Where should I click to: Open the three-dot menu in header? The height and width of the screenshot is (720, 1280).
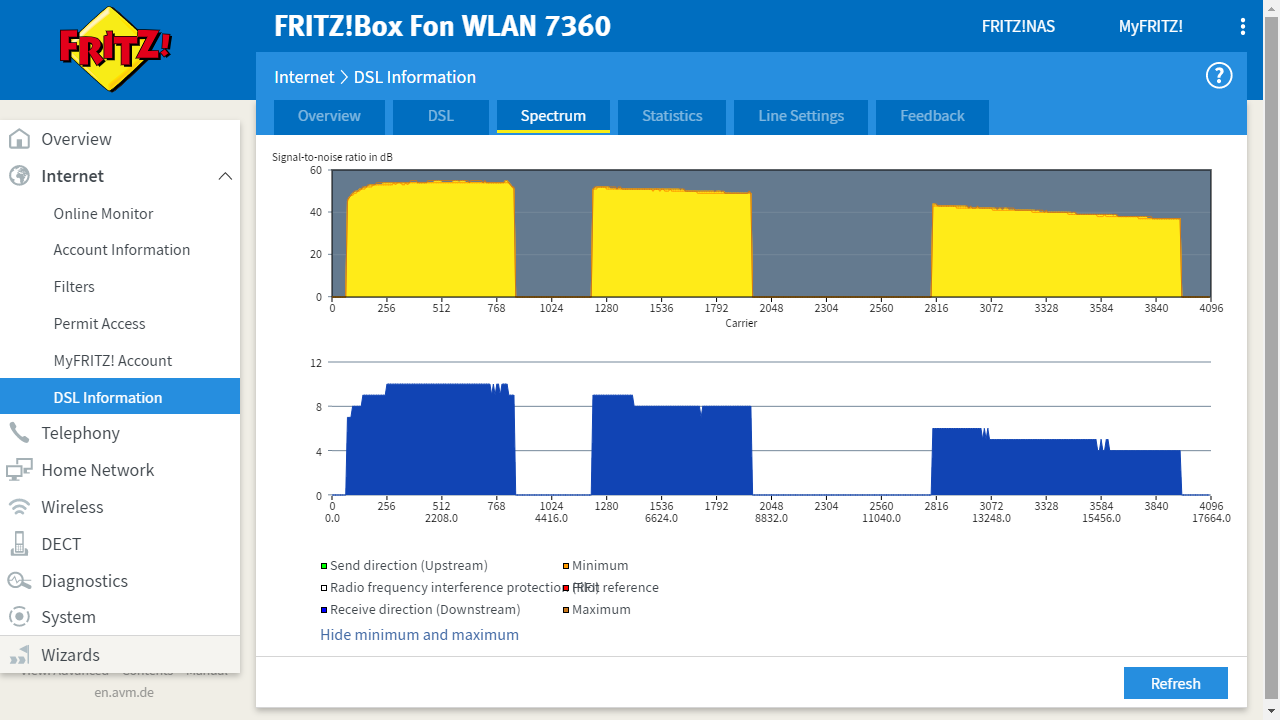[1243, 27]
